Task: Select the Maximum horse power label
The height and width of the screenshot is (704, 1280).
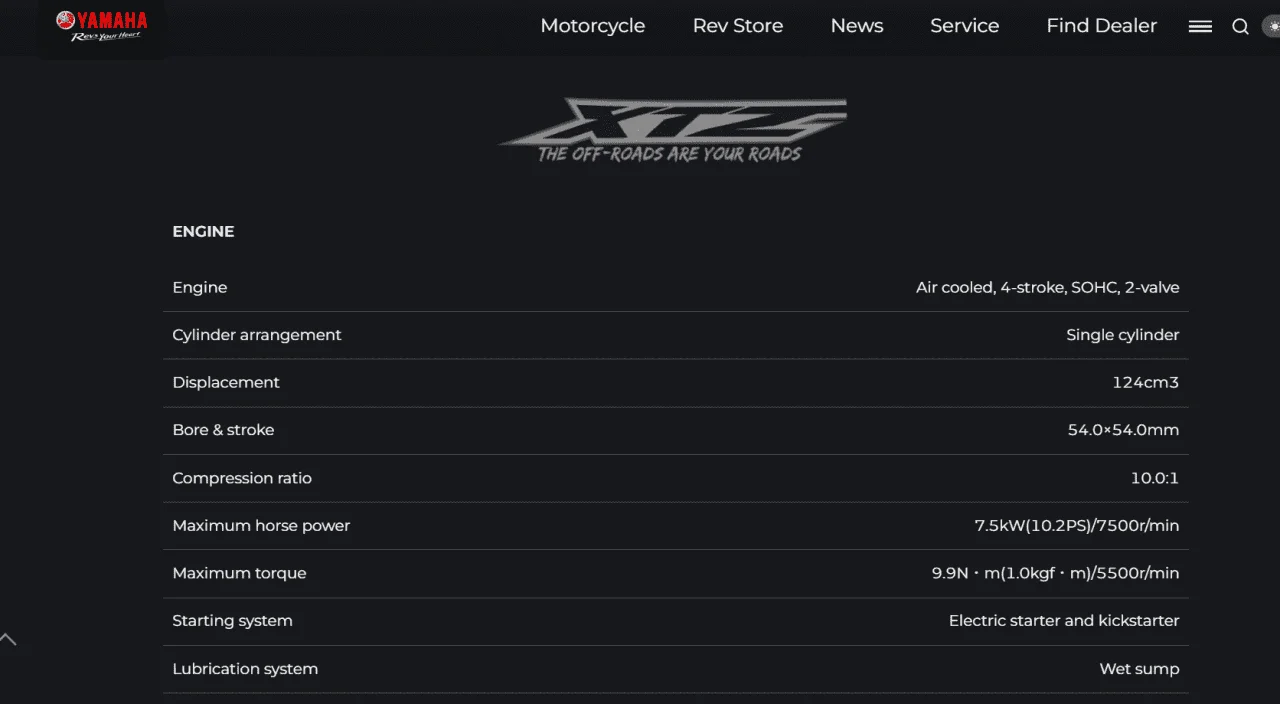Action: click(x=261, y=526)
